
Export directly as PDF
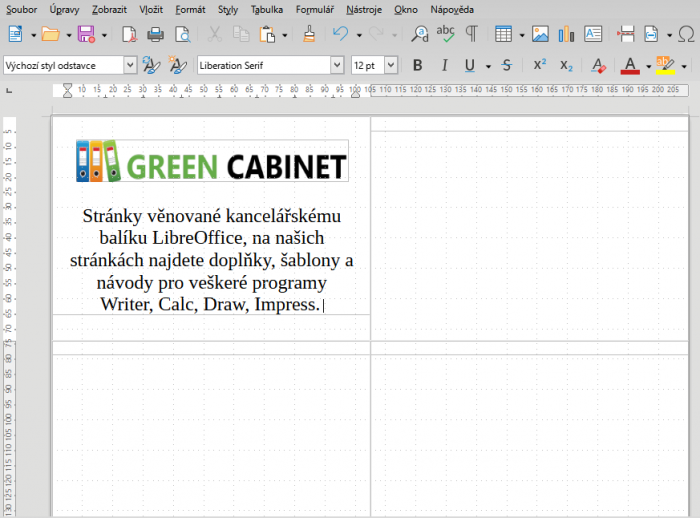pos(129,34)
